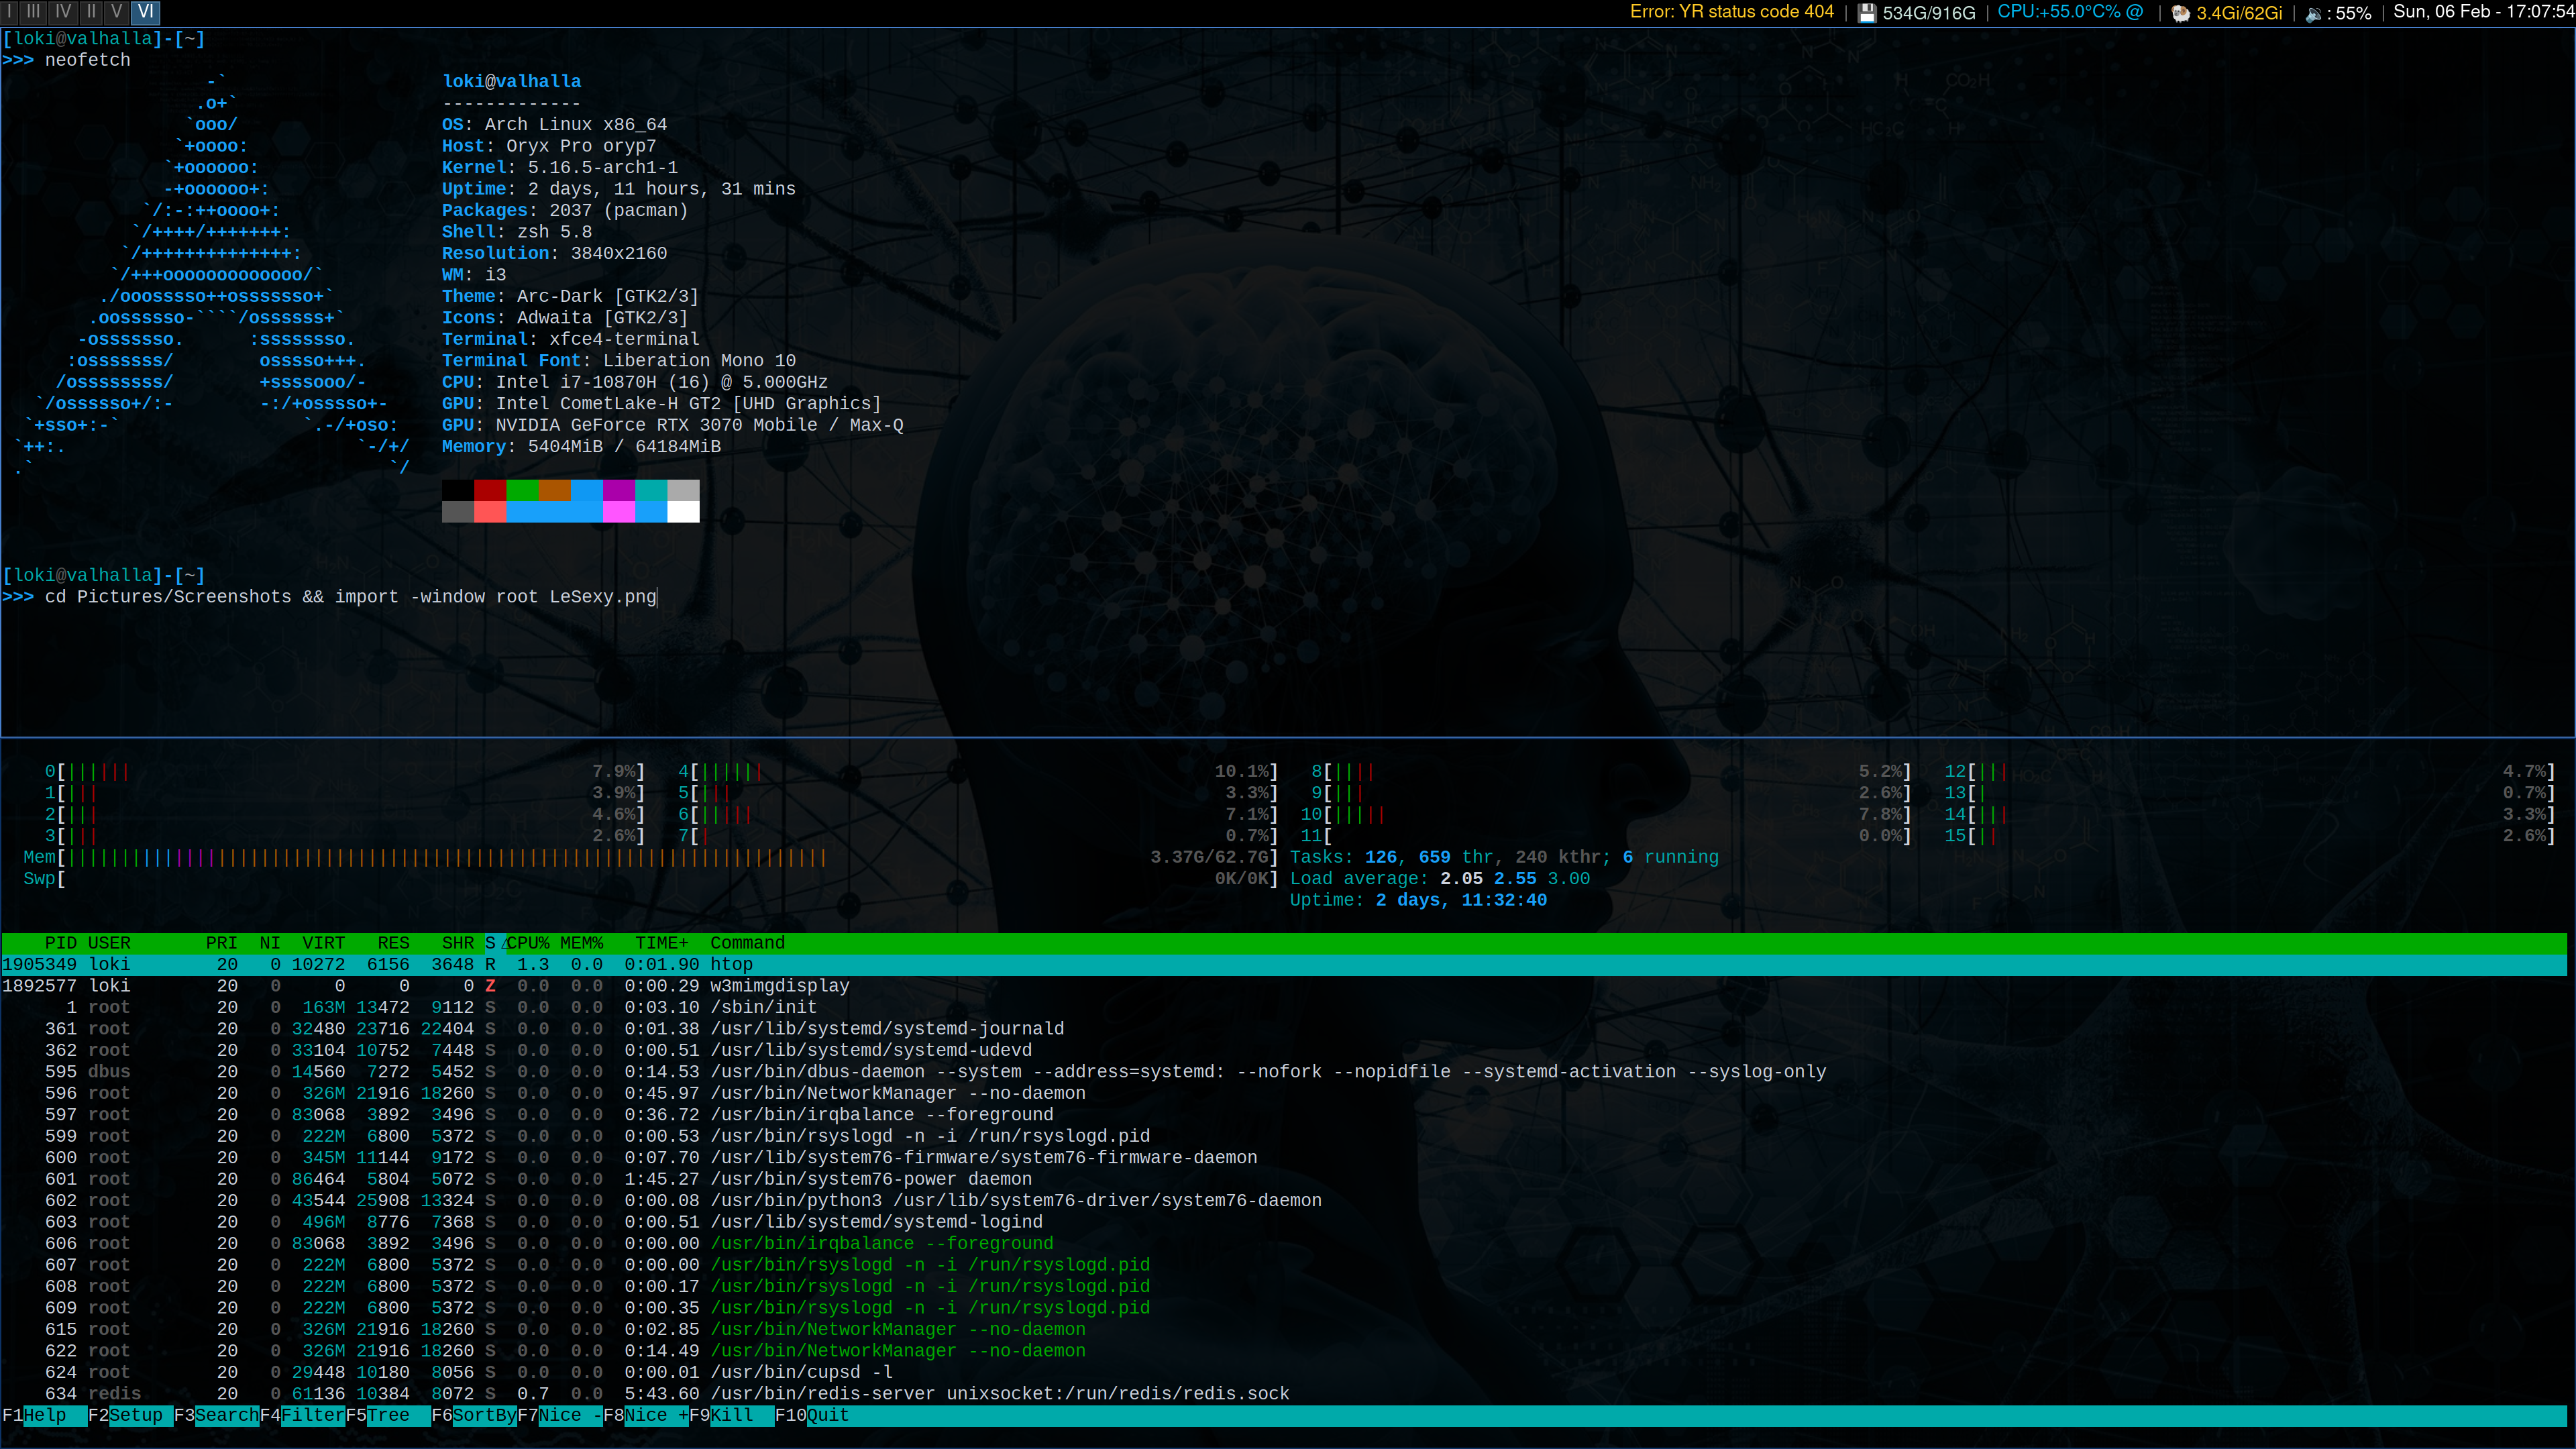The width and height of the screenshot is (2576, 1449).
Task: Quit htop using the F10 button
Action: tap(812, 1415)
